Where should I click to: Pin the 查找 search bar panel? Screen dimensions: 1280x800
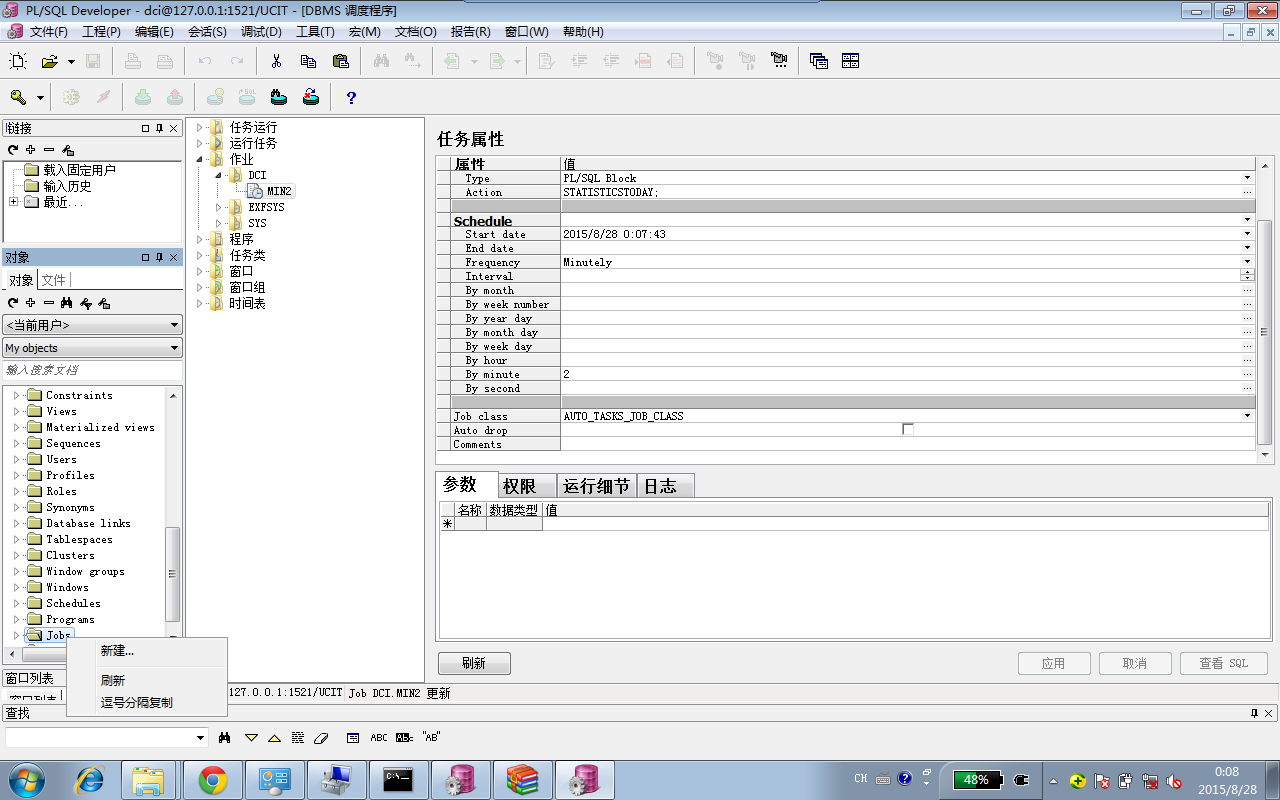[x=1255, y=713]
